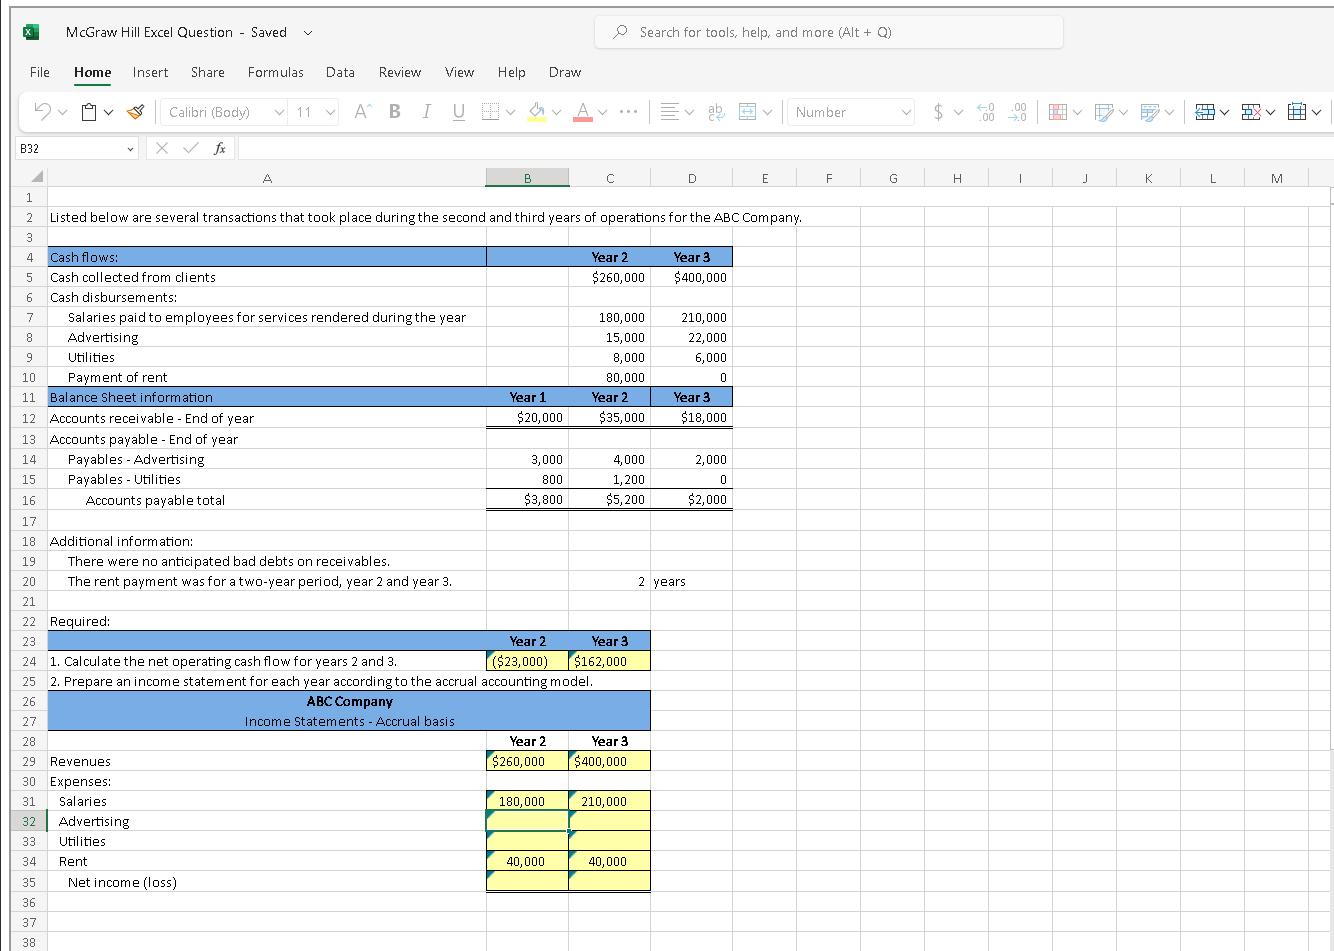Screen dimensions: 1334x951
Task: Activate the Format Painter tool
Action: pyautogui.click(x=136, y=111)
